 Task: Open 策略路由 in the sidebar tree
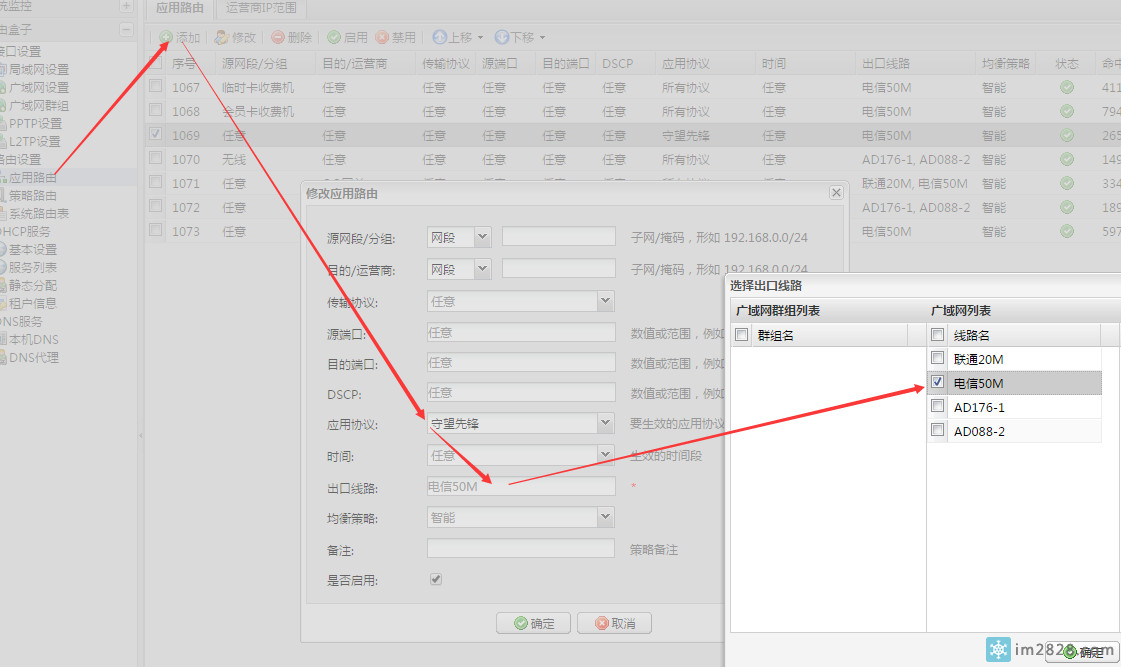point(33,195)
